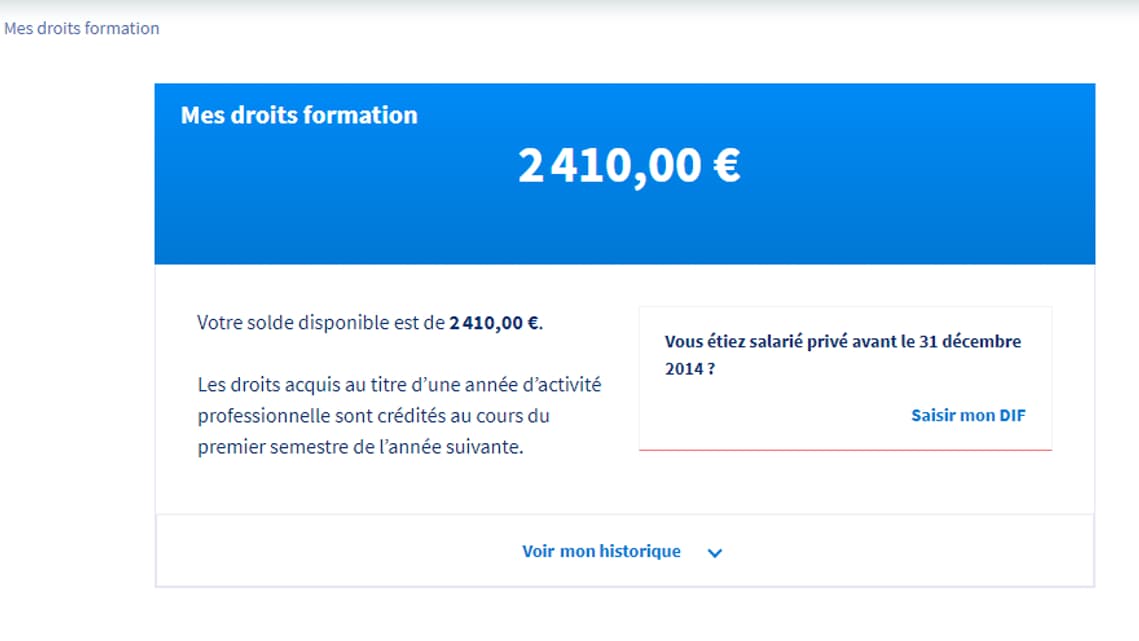This screenshot has width=1139, height=641.
Task: Click the word professionnelle in the paragraph
Action: tap(262, 415)
